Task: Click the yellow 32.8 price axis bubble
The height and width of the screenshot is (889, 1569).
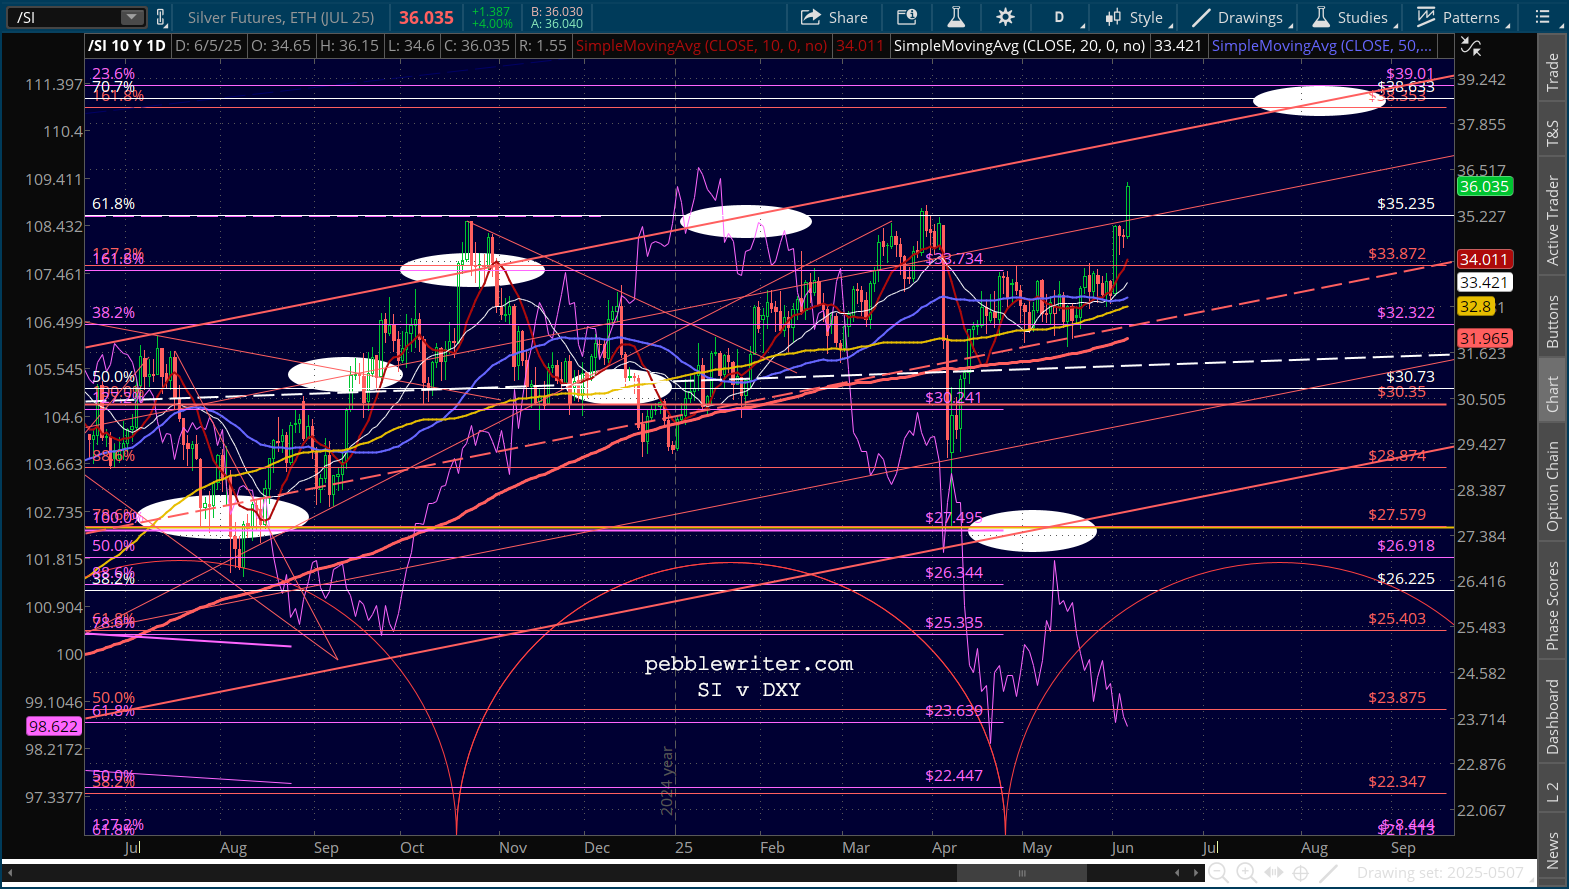Action: tap(1476, 307)
